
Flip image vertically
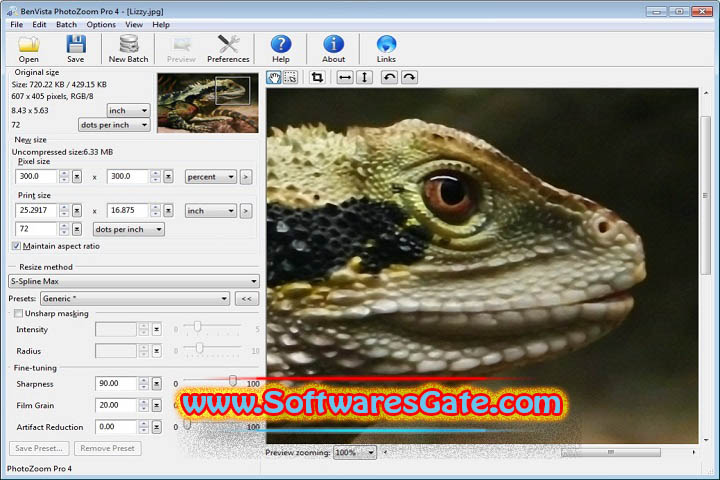[364, 77]
